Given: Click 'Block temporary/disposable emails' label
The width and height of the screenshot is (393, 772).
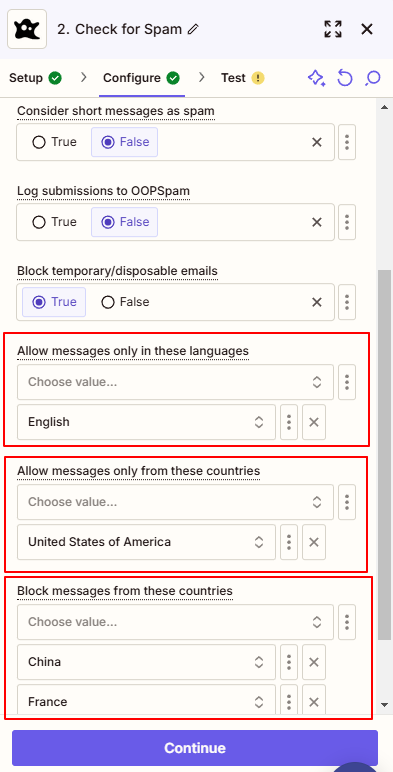Looking at the screenshot, I should 117,271.
